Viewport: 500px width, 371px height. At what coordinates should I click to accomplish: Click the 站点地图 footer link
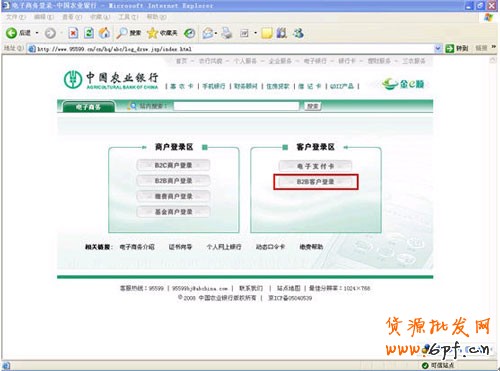pyautogui.click(x=289, y=288)
